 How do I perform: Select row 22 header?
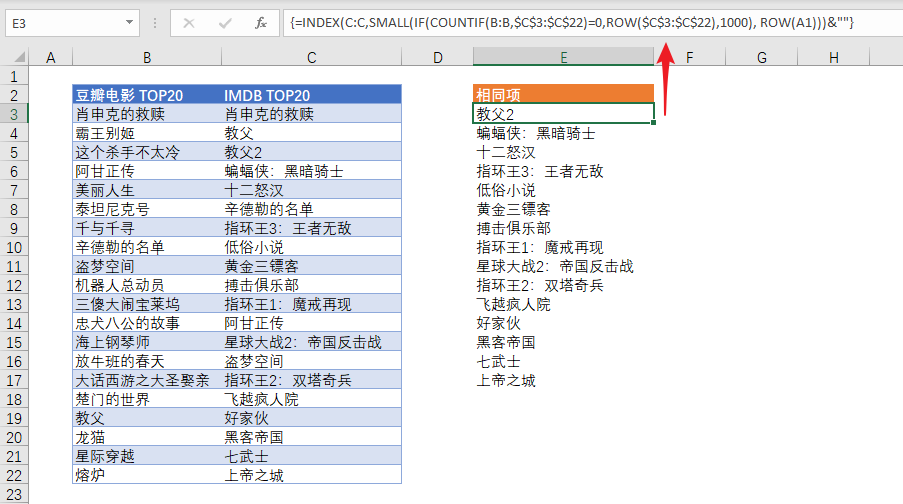tap(14, 475)
